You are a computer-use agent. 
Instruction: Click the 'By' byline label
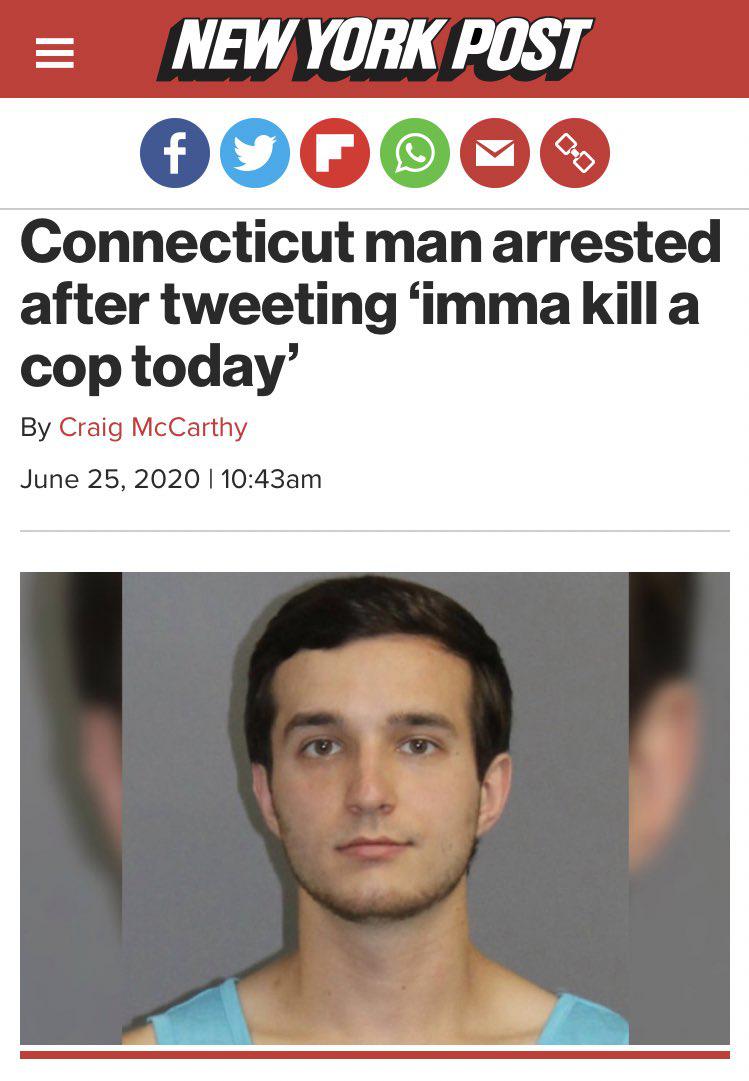[35, 428]
